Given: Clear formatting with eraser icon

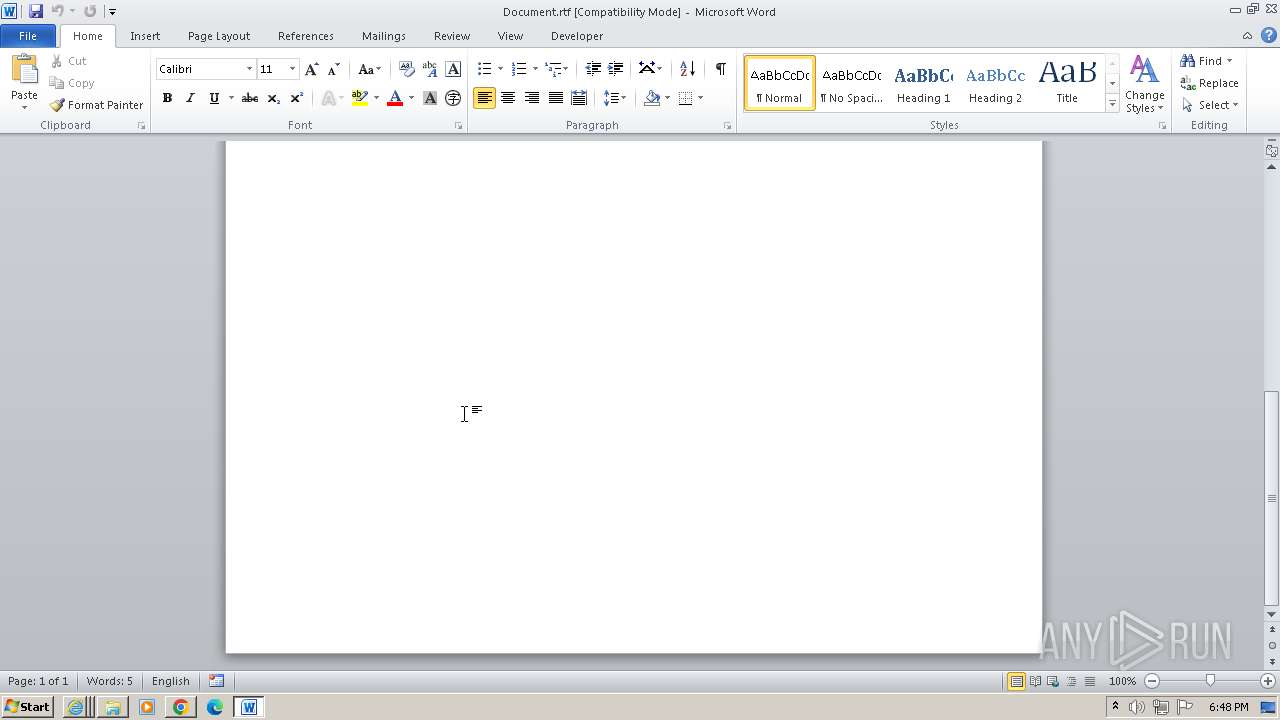Looking at the screenshot, I should (406, 69).
